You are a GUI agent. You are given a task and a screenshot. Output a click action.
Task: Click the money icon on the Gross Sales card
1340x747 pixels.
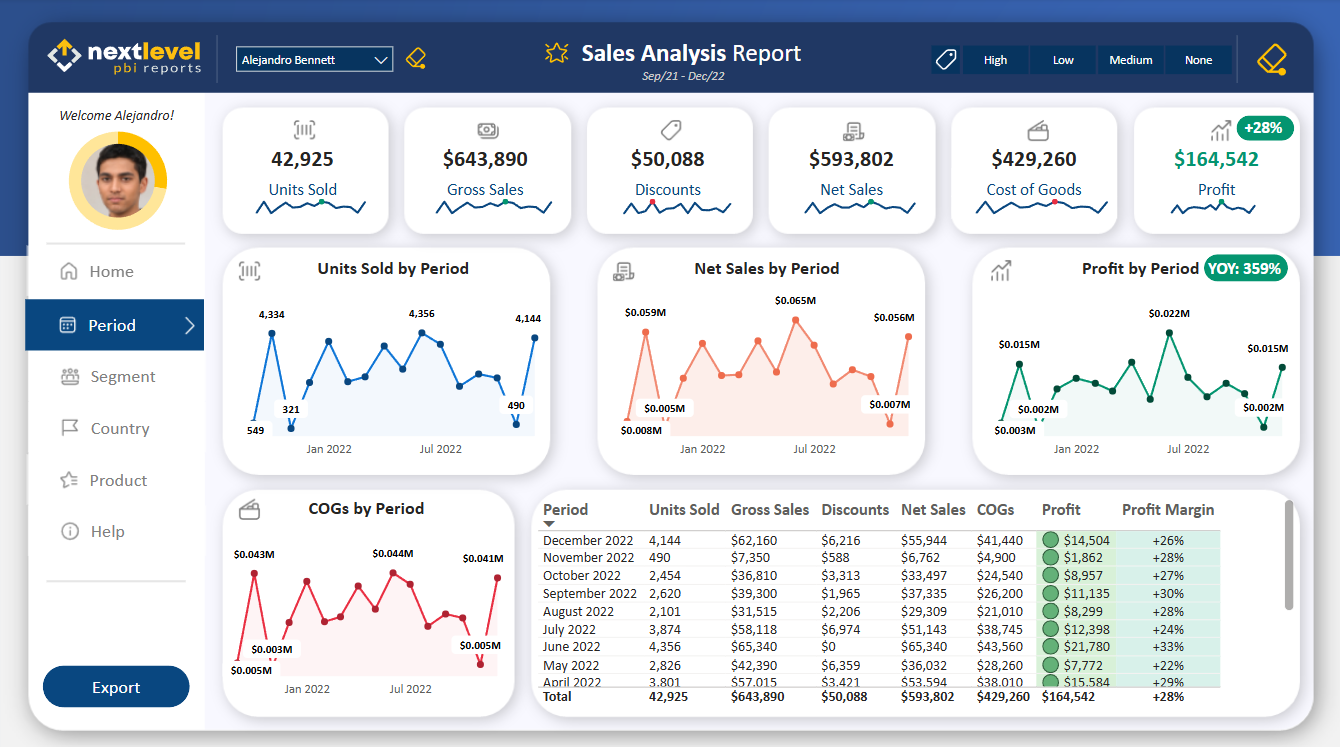point(486,129)
